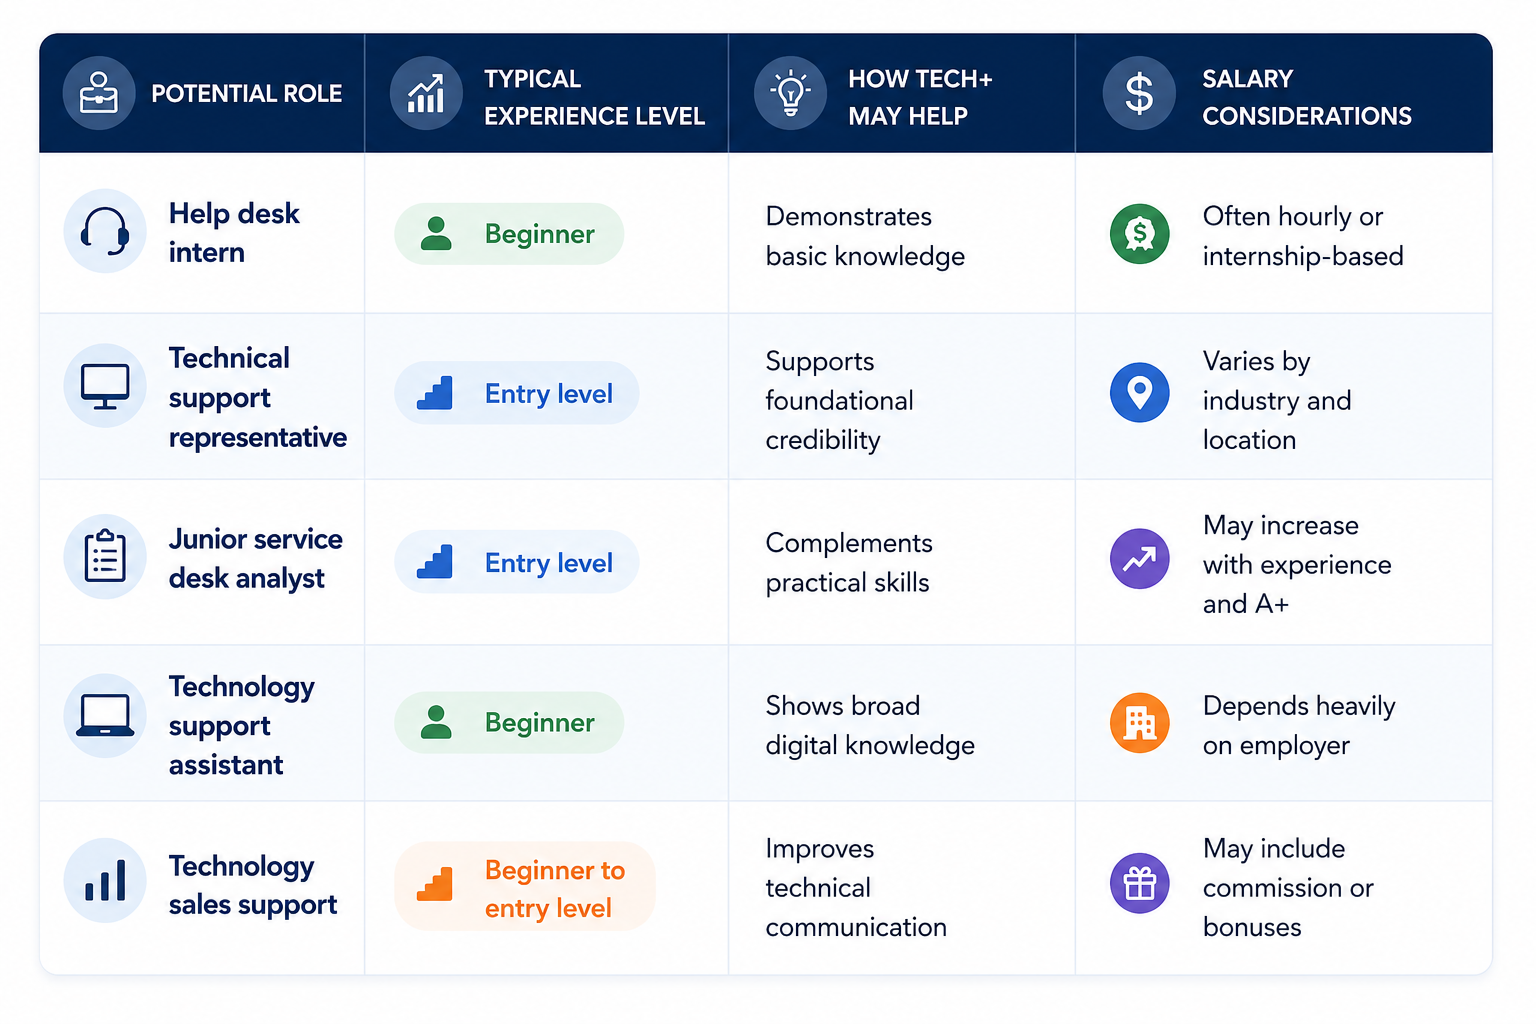Click the bar chart icon for Technology sales support
The image size is (1536, 1024).
(x=105, y=880)
